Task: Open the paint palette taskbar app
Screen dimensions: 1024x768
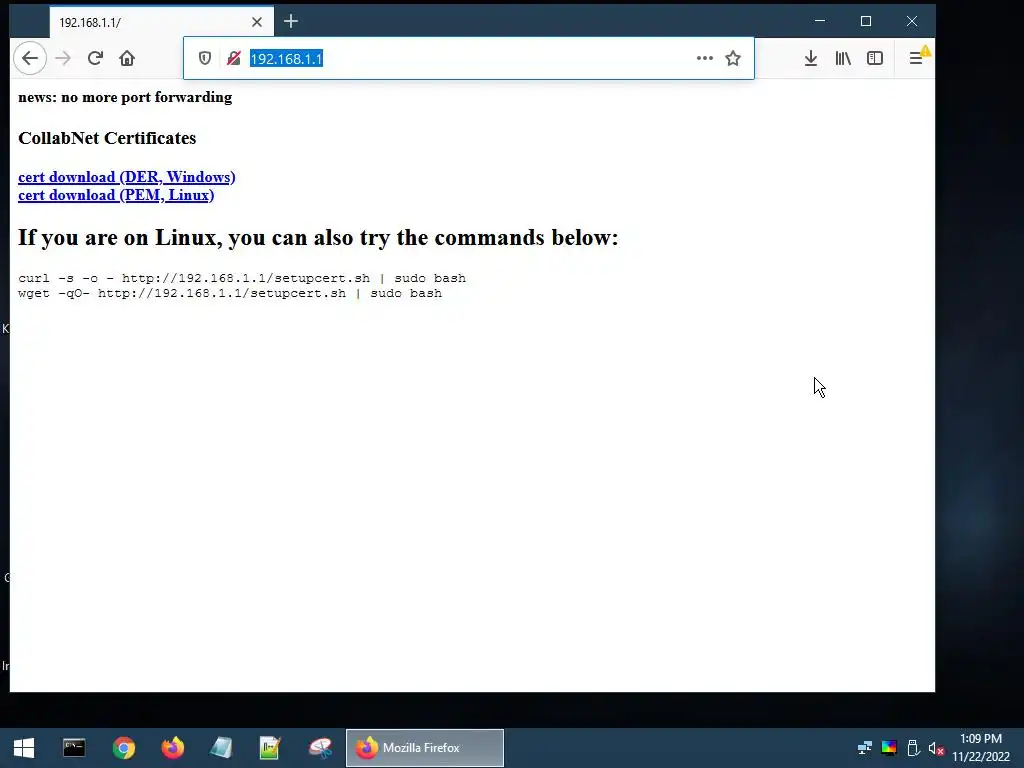Action: click(320, 748)
